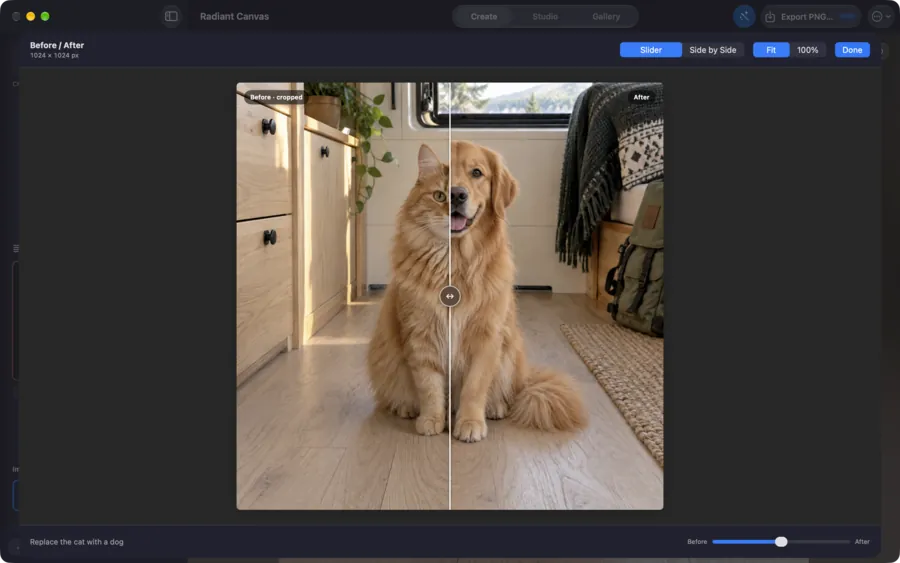Click the green zoom window button

click(45, 17)
